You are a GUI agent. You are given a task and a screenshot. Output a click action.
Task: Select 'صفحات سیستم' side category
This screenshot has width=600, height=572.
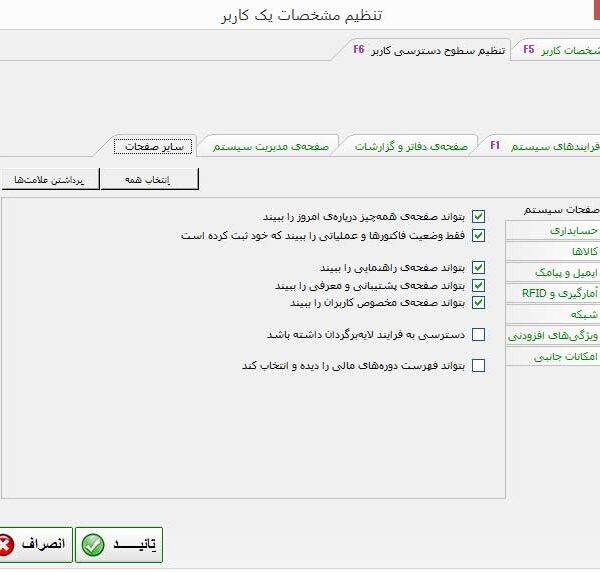561,210
